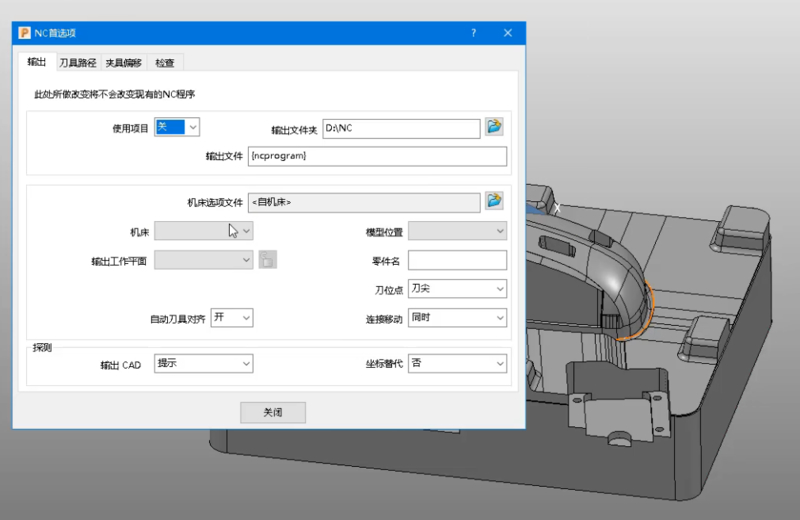Click the NC首选项 title text
The height and width of the screenshot is (520, 800).
click(x=55, y=33)
